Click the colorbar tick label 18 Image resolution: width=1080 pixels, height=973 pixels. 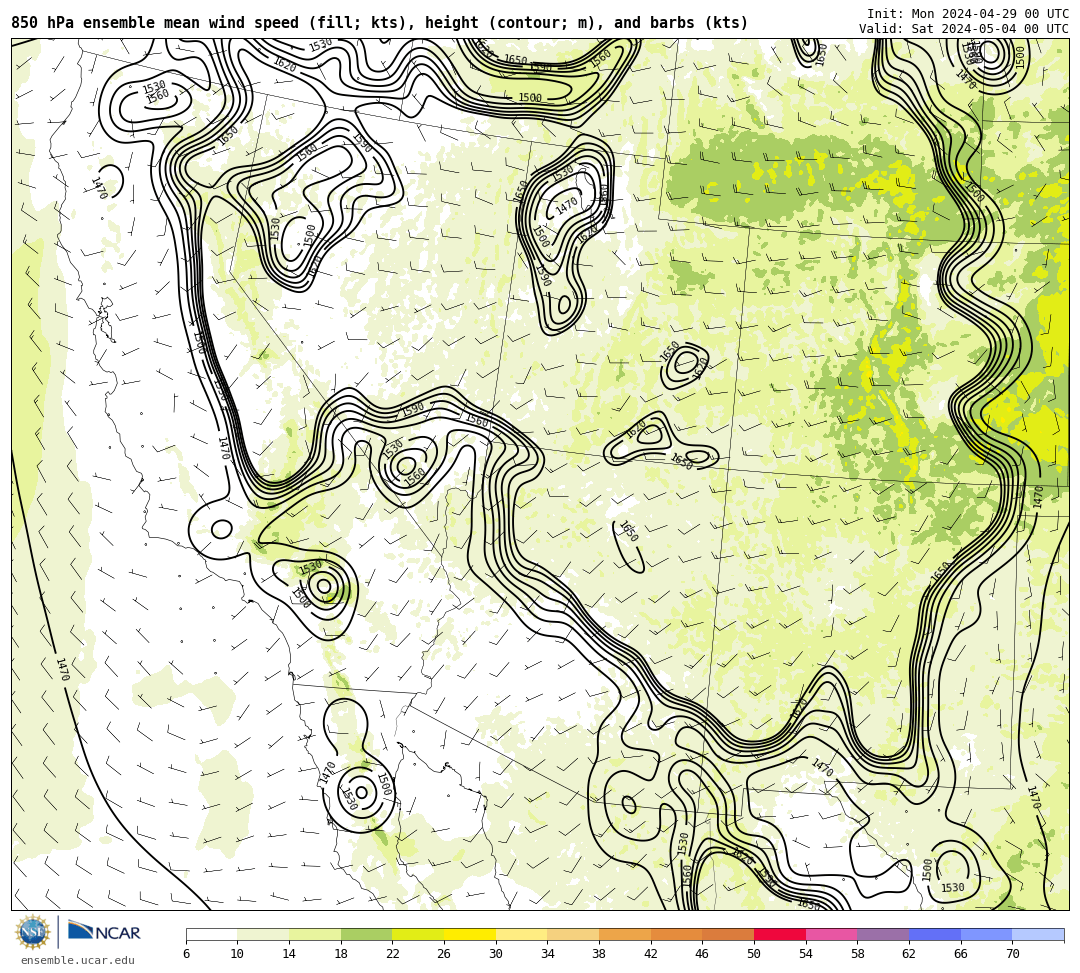point(341,954)
